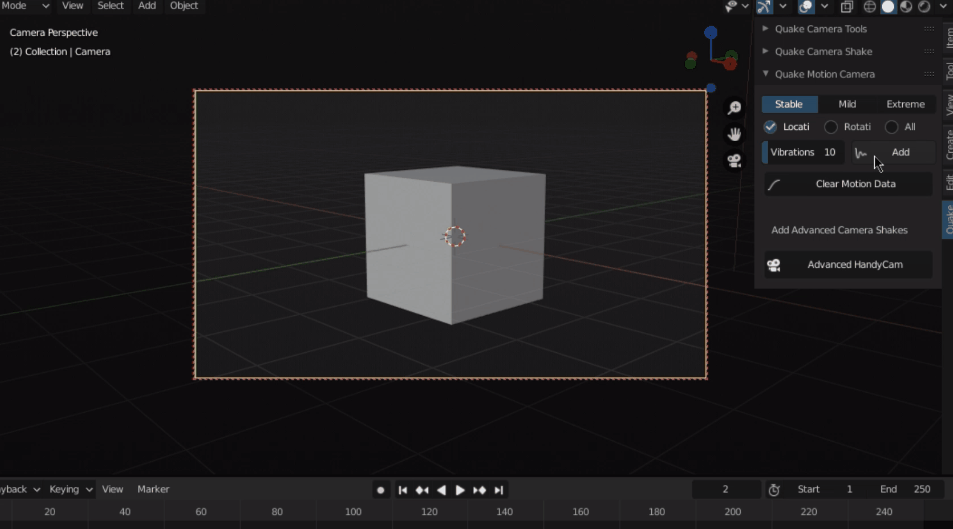This screenshot has width=953, height=529.
Task: Switch to the Item sidebar tab
Action: [948, 38]
